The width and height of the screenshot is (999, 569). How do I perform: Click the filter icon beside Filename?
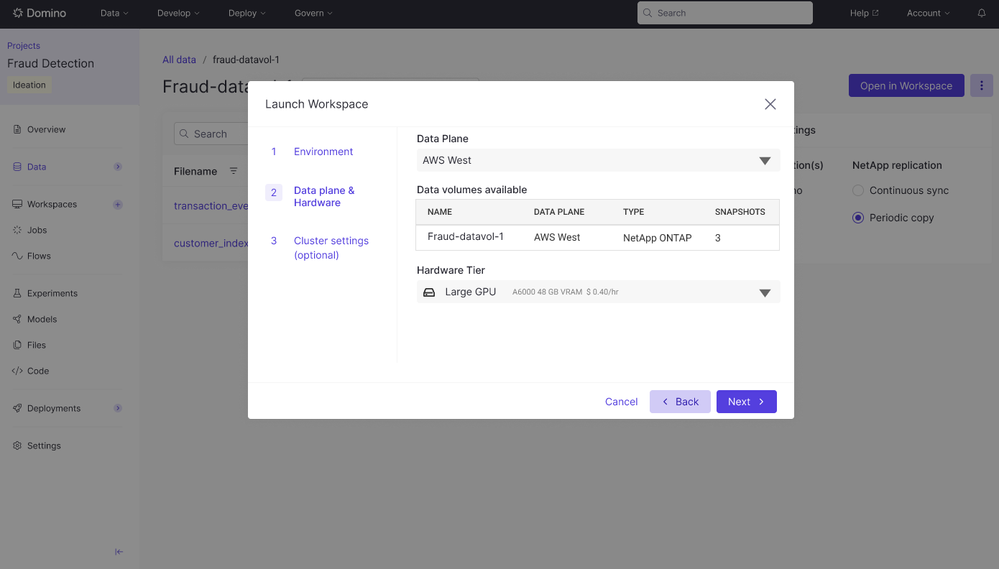click(x=233, y=171)
